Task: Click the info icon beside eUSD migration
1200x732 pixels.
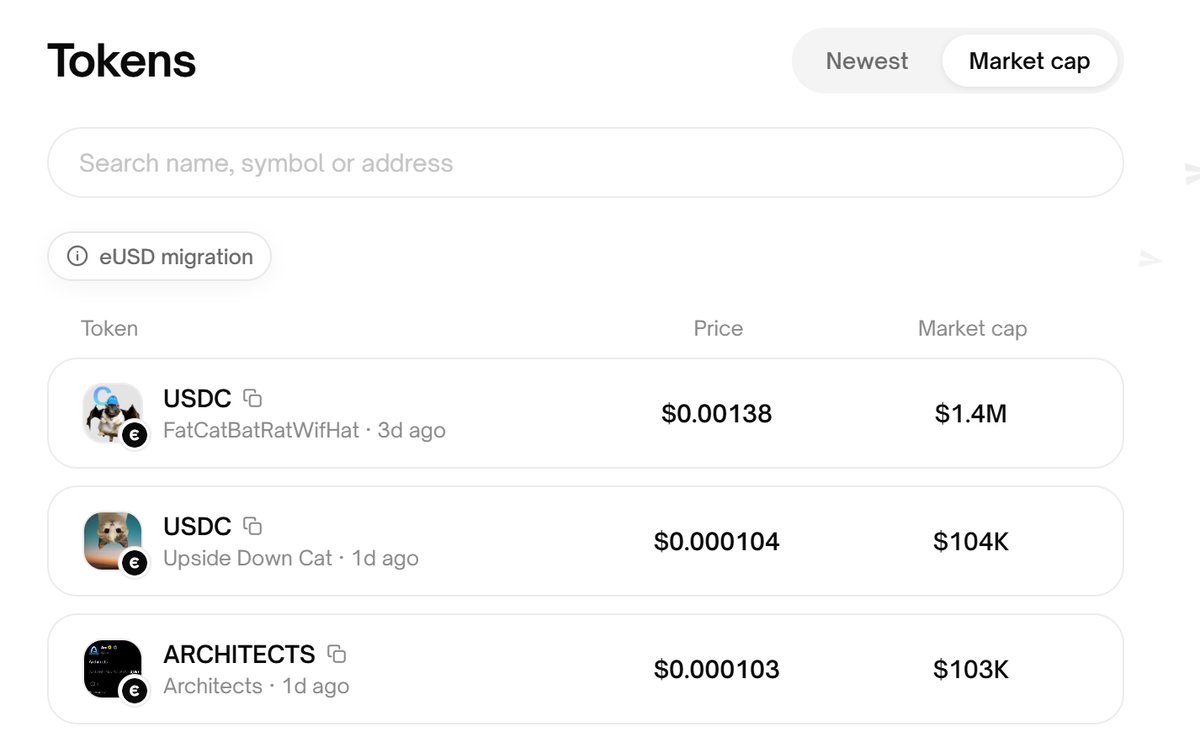Action: pyautogui.click(x=77, y=257)
